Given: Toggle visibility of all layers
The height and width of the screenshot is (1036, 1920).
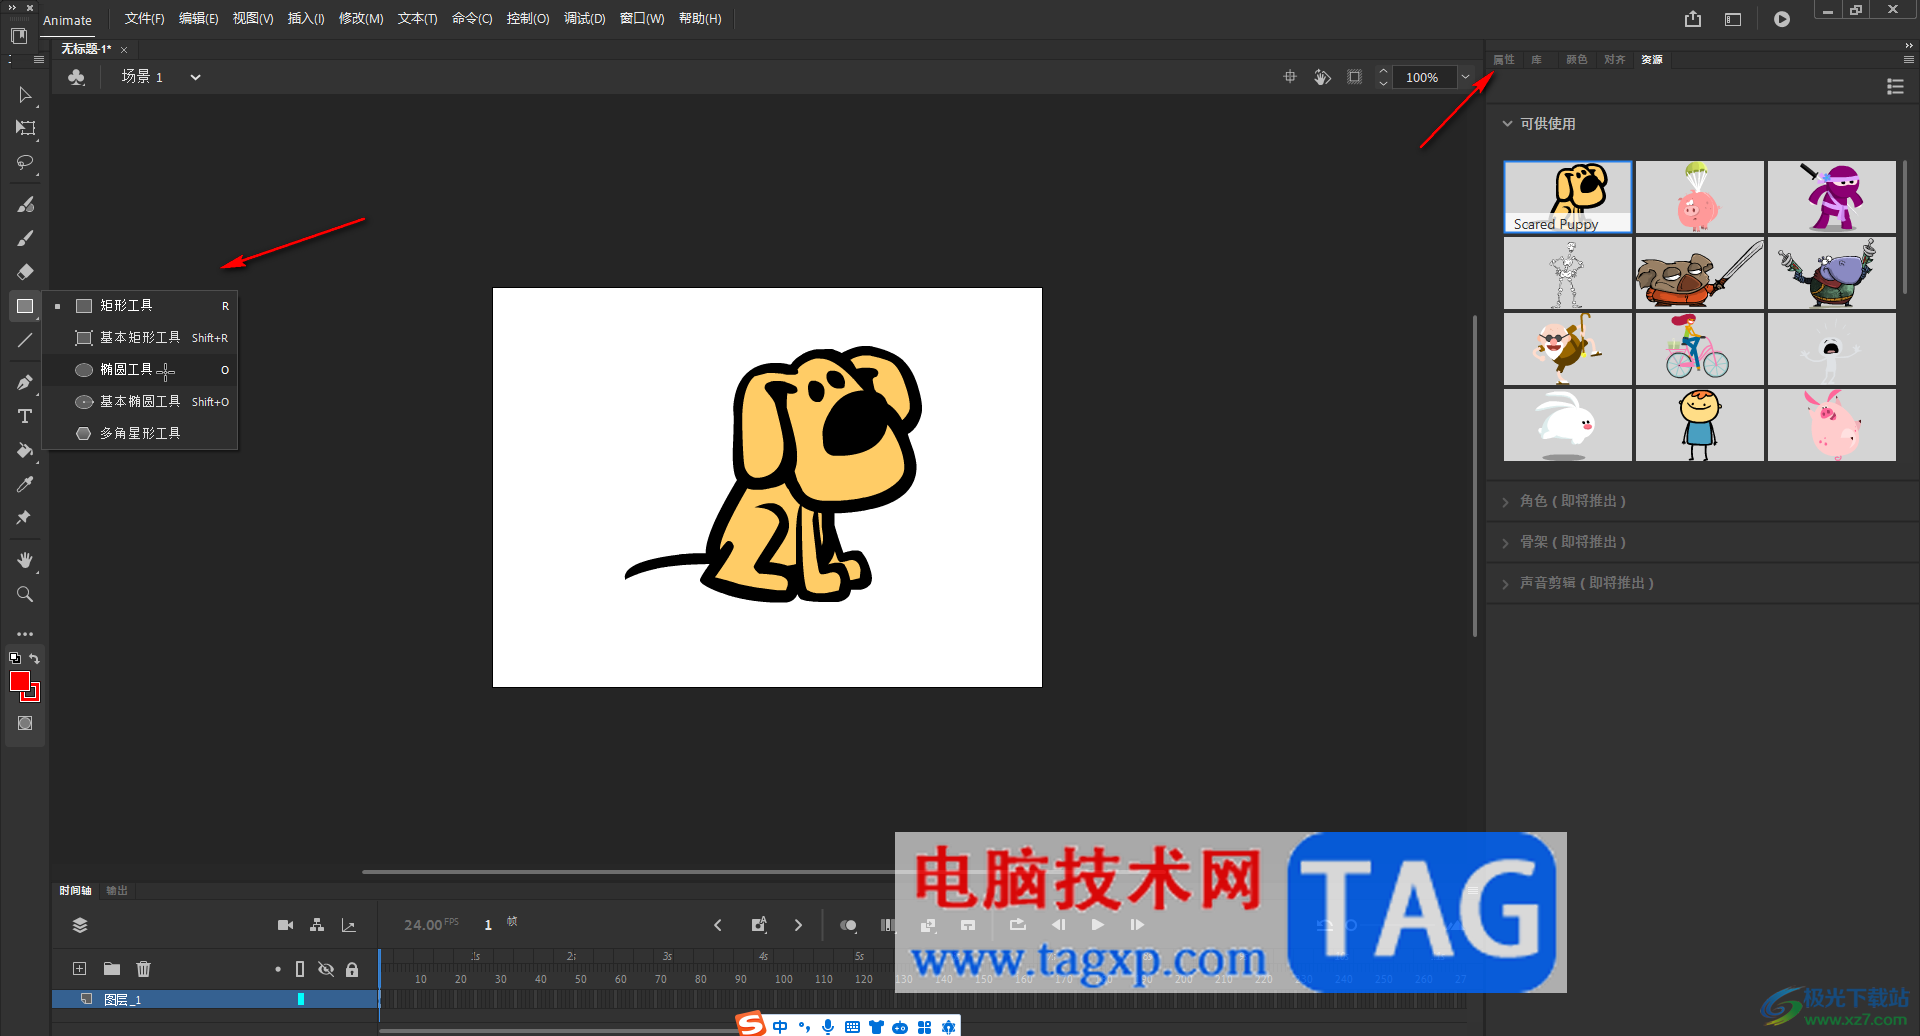Looking at the screenshot, I should 326,969.
